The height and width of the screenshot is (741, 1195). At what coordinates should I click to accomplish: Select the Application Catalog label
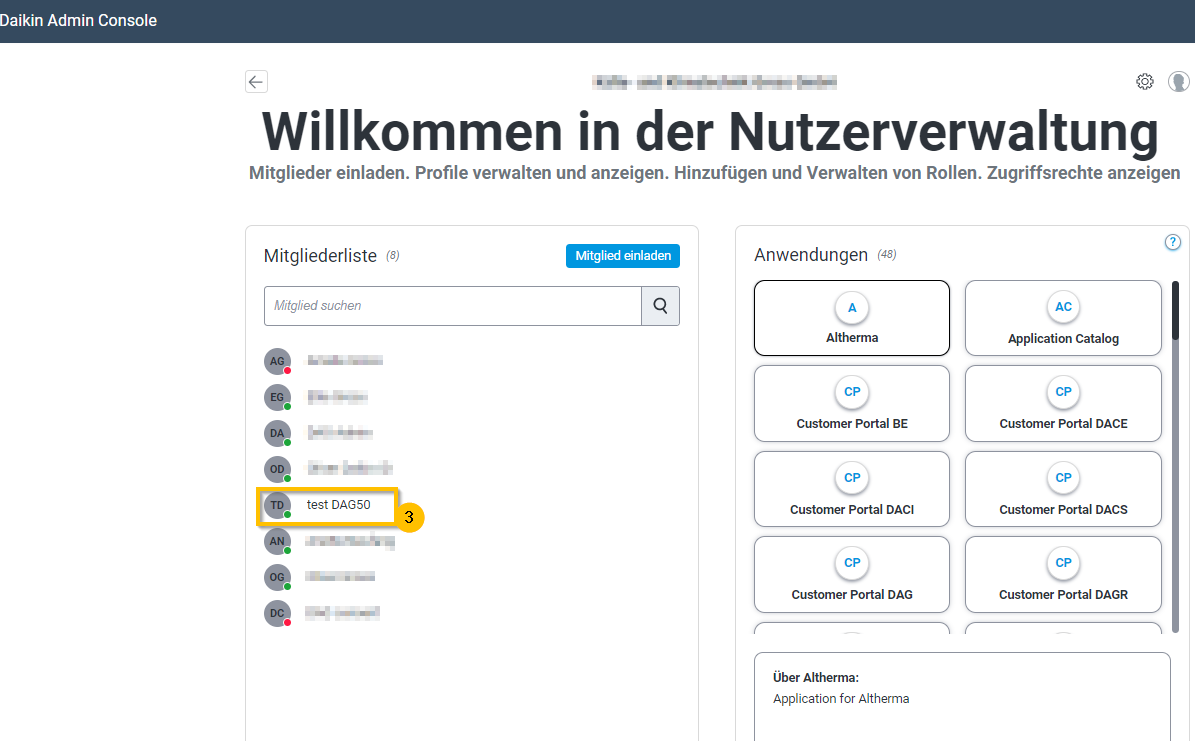pyautogui.click(x=1063, y=338)
